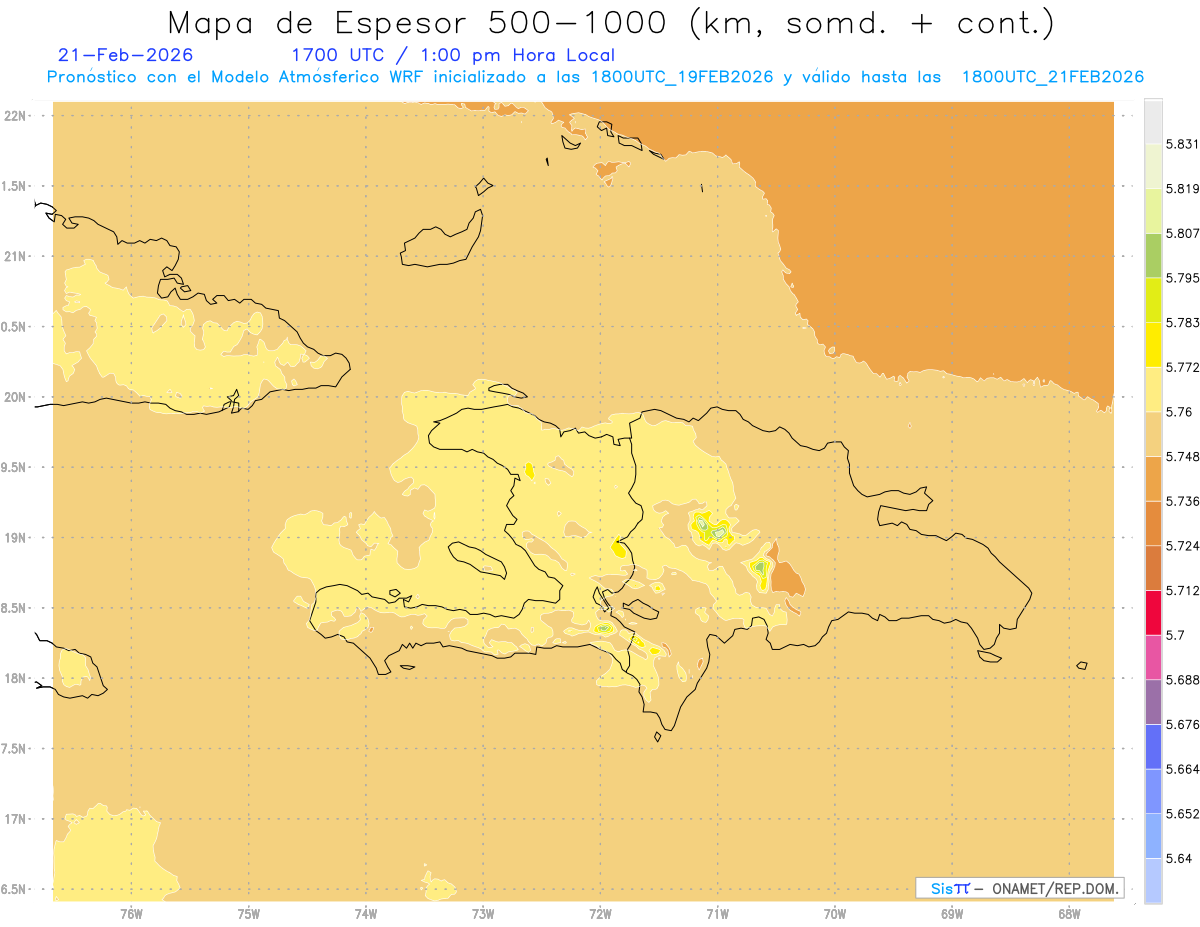
Task: Click Gonâve island in the Haitian gulf
Action: [x=478, y=560]
